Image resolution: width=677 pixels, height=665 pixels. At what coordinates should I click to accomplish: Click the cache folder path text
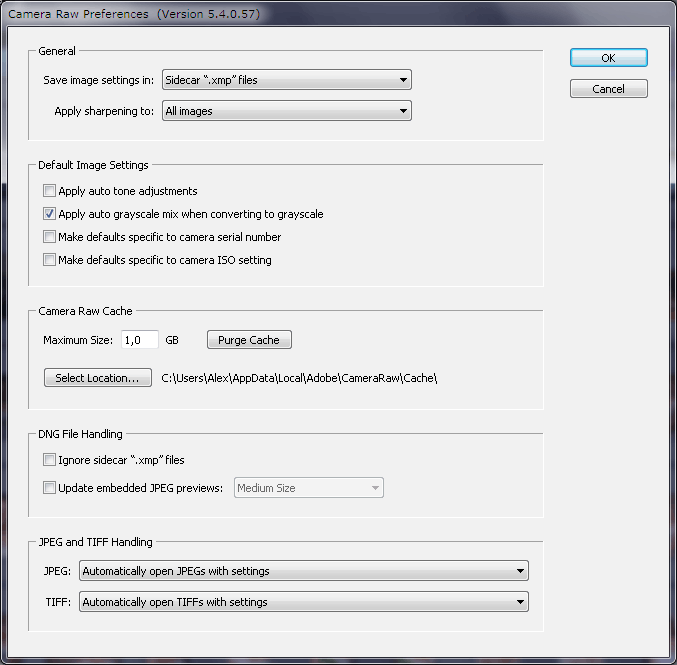click(300, 378)
